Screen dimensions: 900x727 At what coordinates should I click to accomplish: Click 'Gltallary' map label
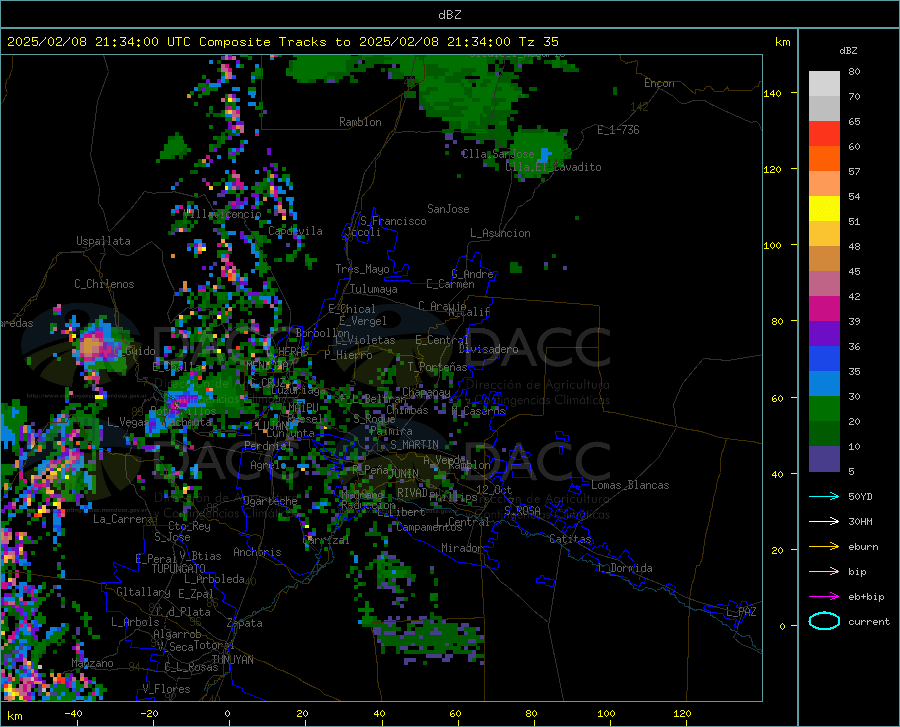click(x=143, y=591)
